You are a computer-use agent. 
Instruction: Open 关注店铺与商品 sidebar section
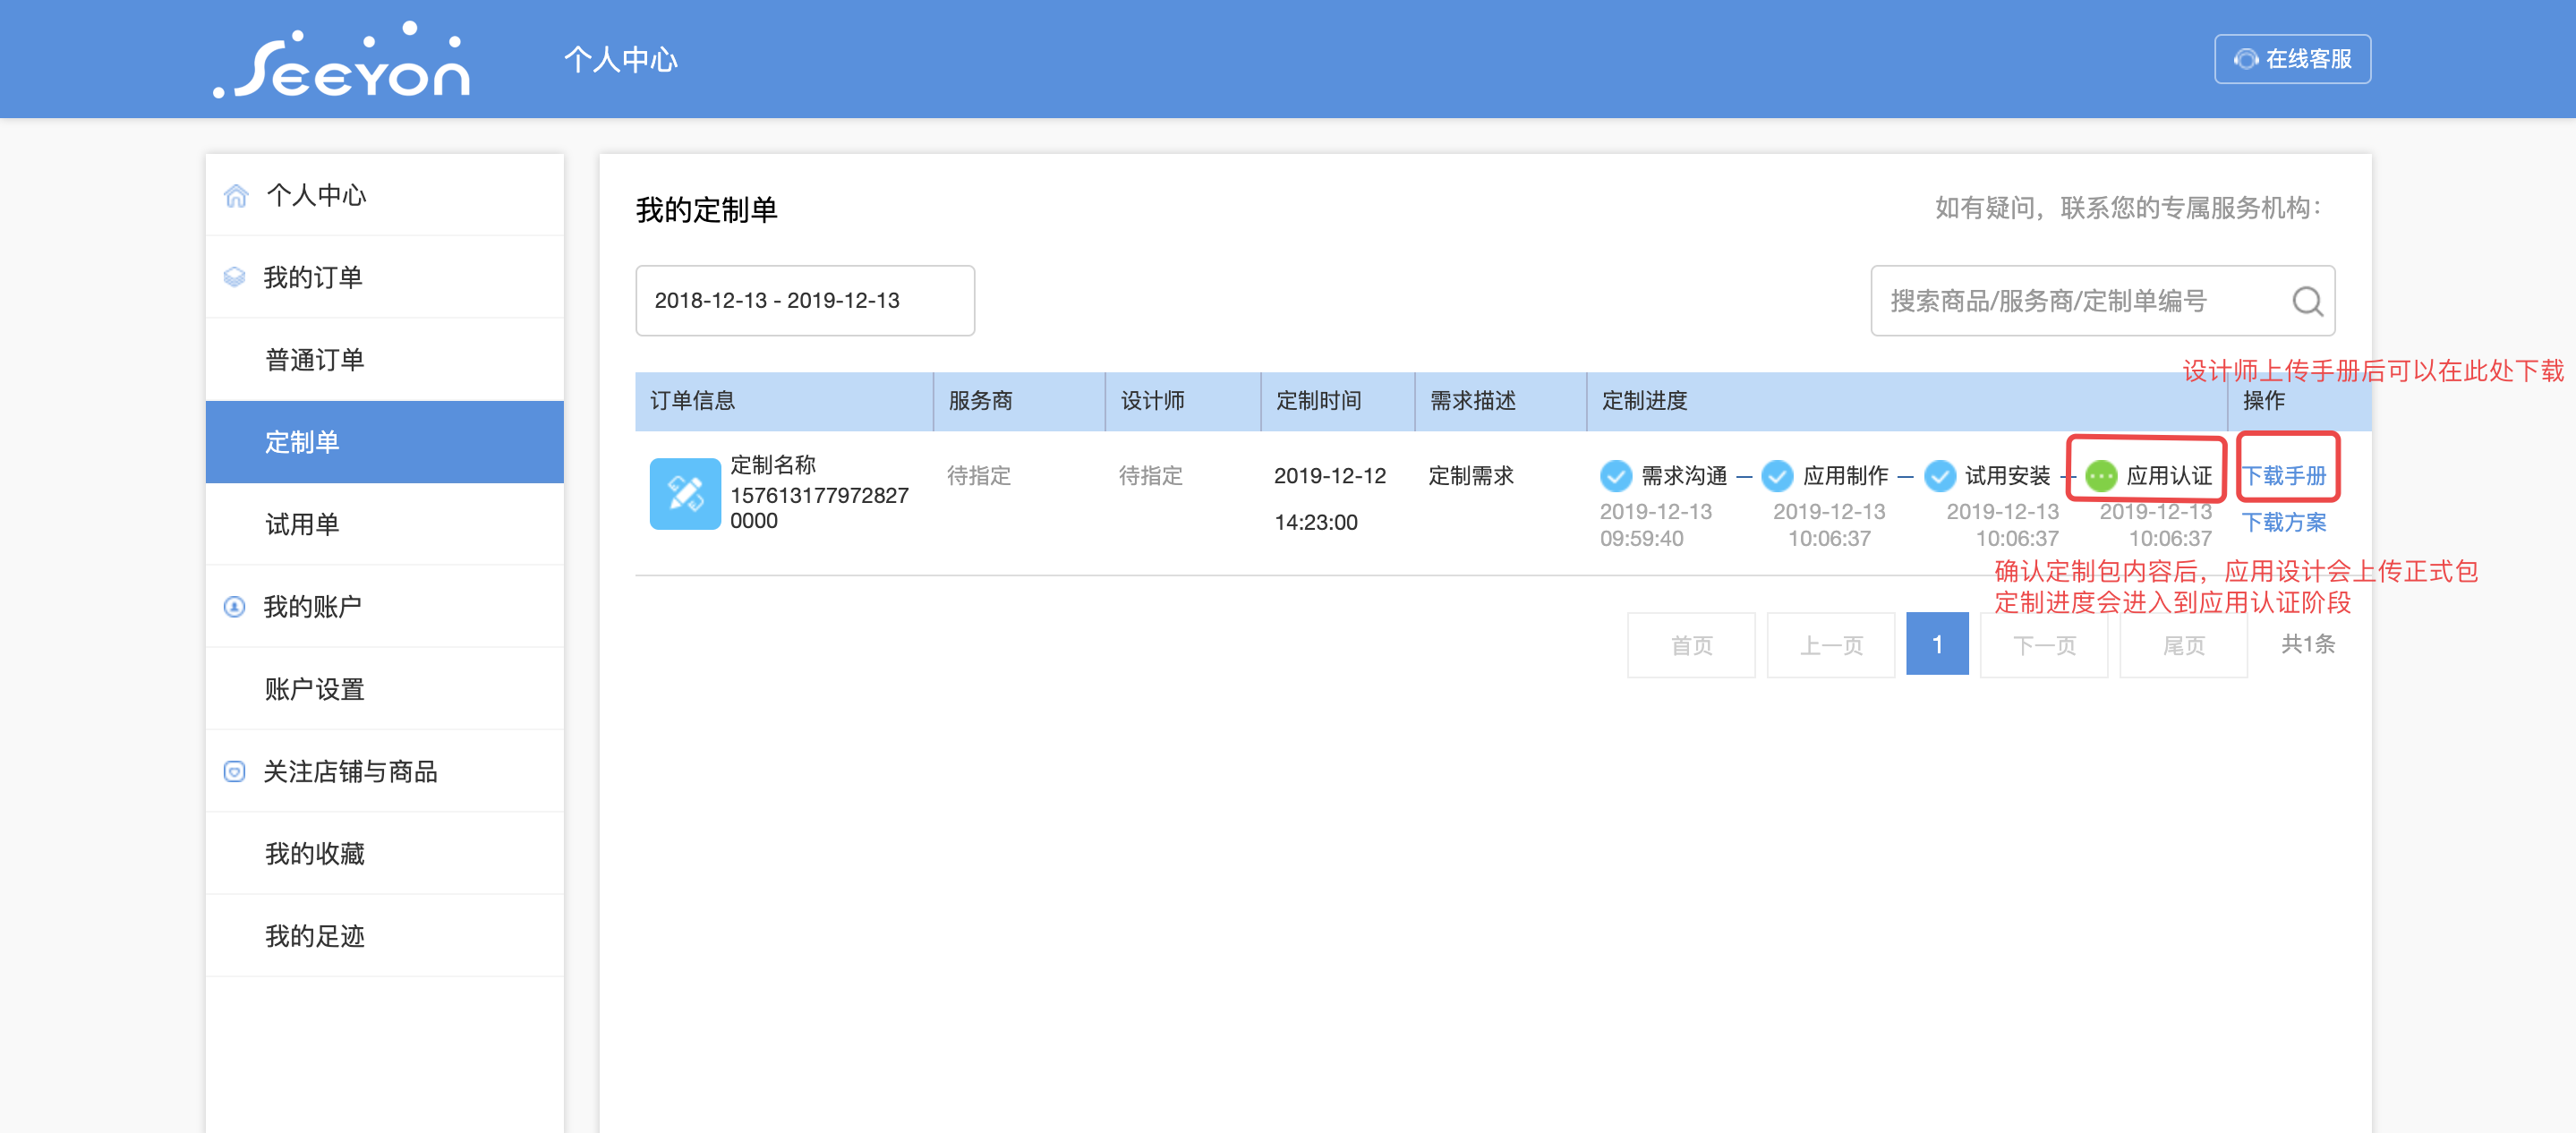385,771
